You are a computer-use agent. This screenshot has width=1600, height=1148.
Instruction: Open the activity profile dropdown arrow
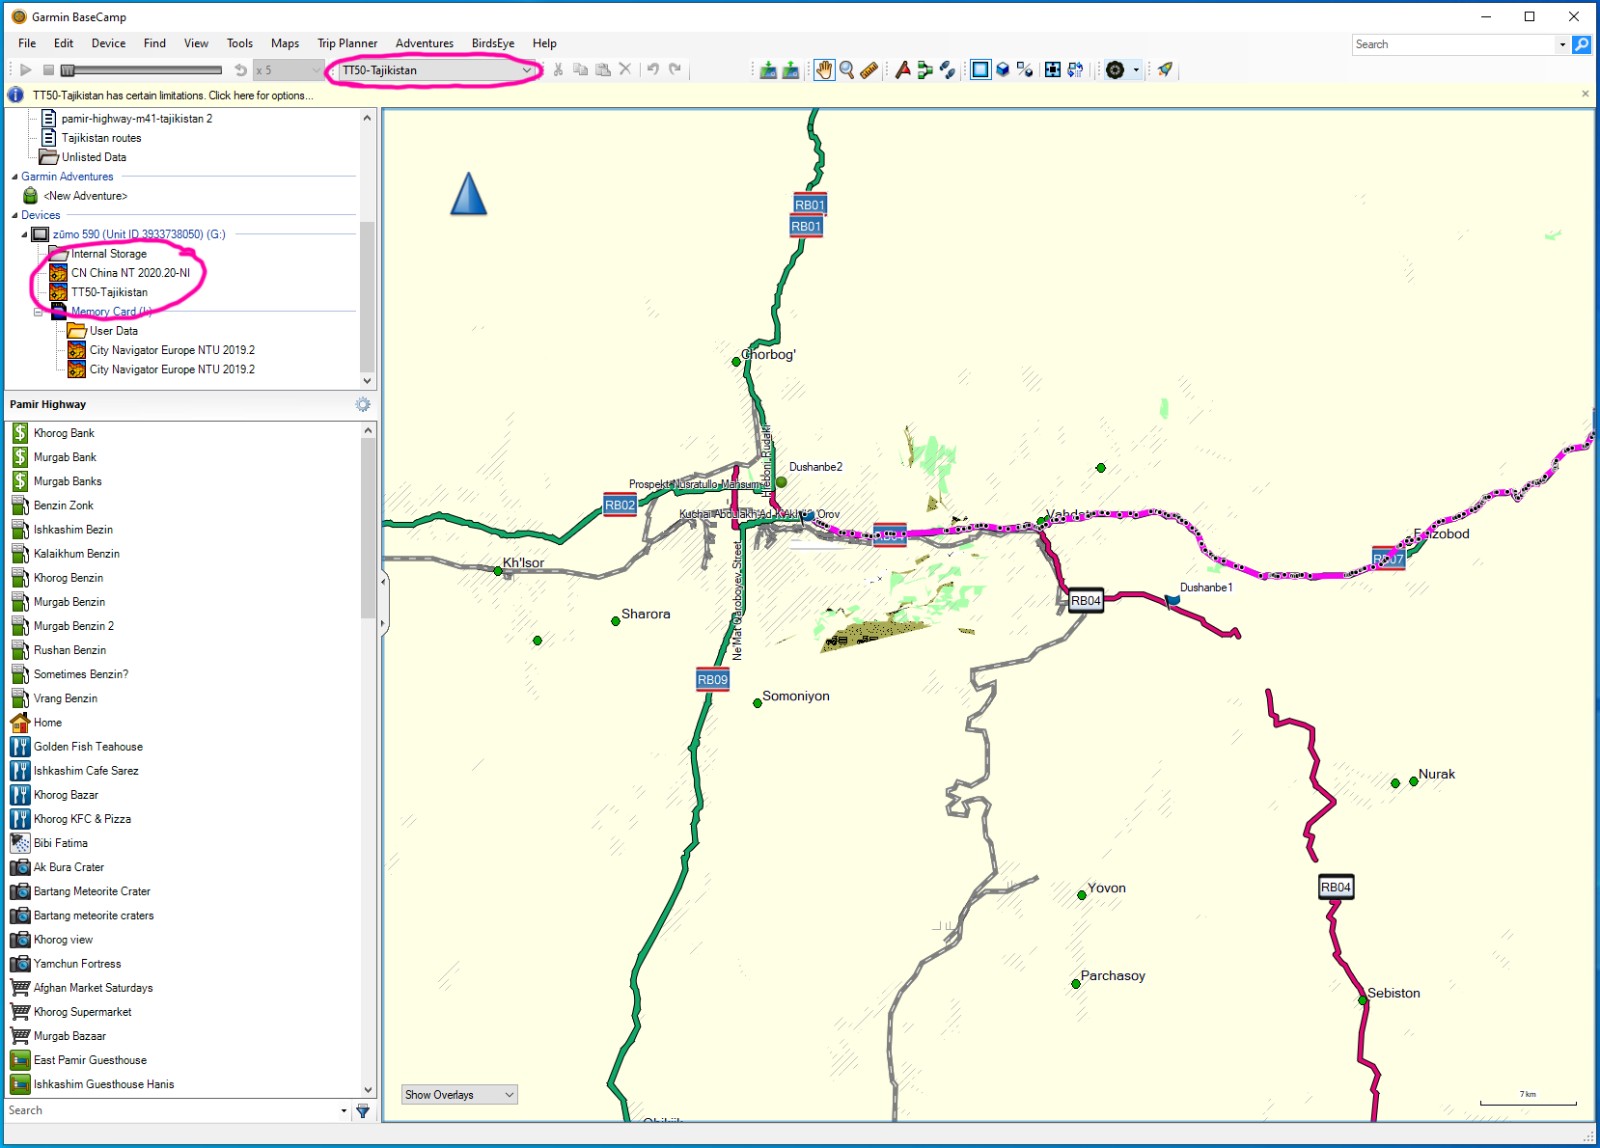(1136, 70)
